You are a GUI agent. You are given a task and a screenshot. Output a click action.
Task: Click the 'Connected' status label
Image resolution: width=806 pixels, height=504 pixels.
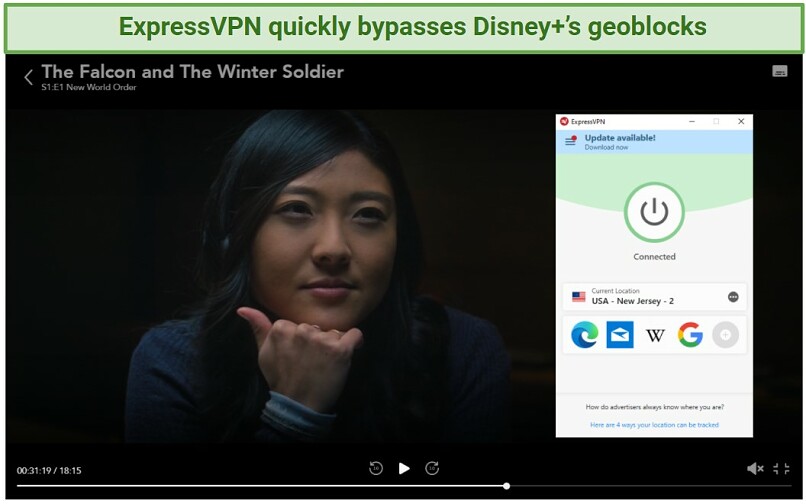[654, 257]
